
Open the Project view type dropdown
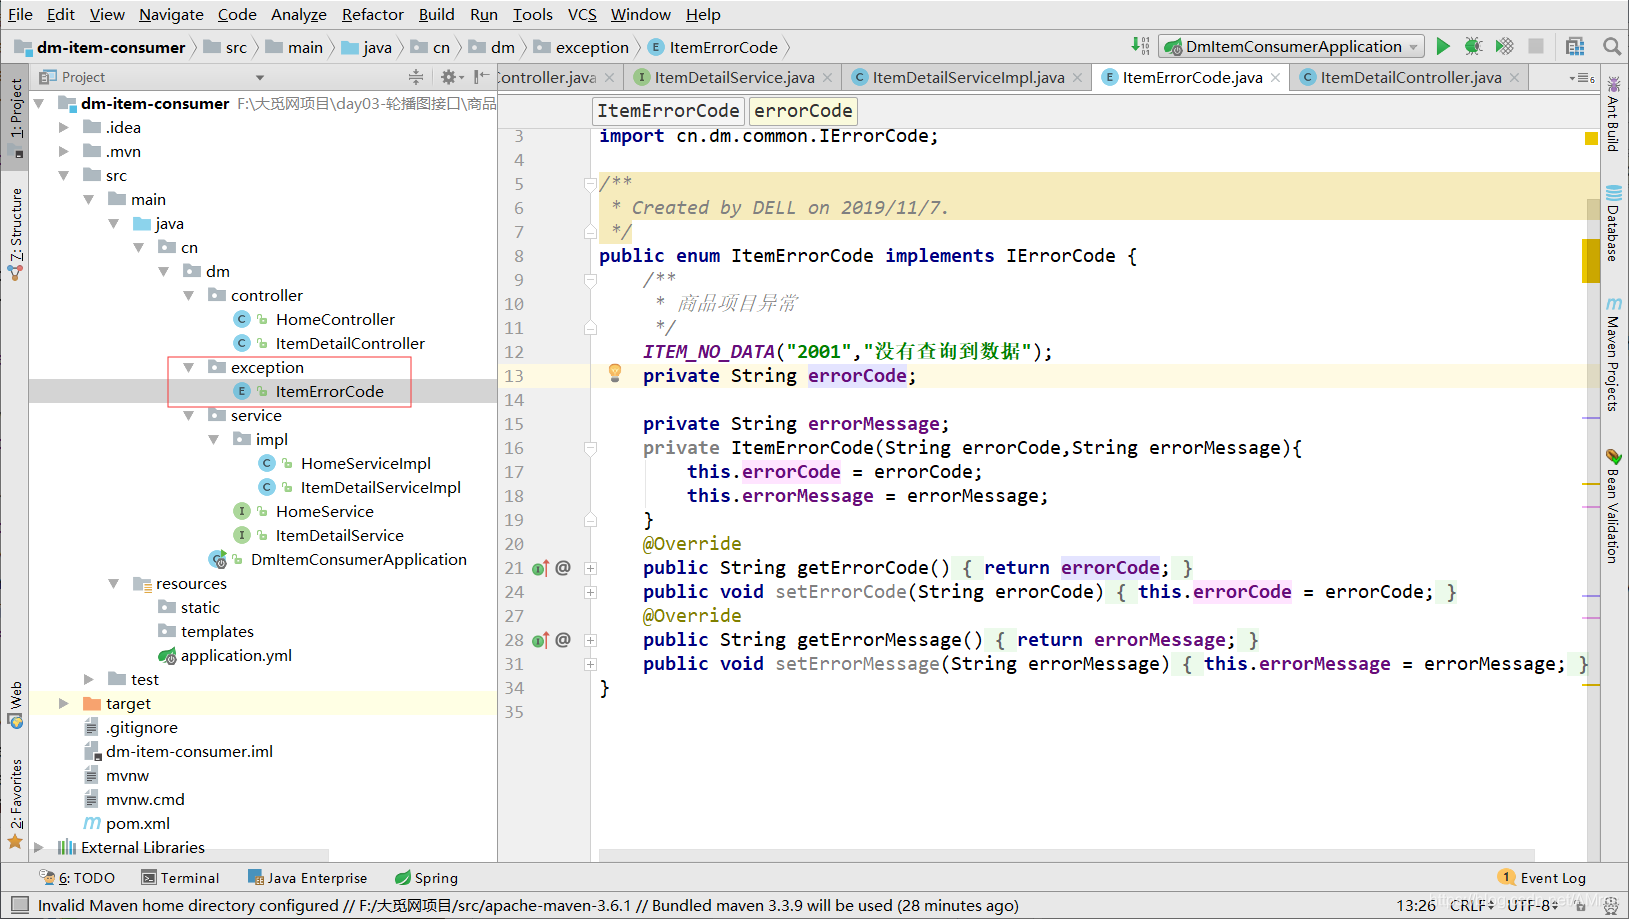(259, 77)
